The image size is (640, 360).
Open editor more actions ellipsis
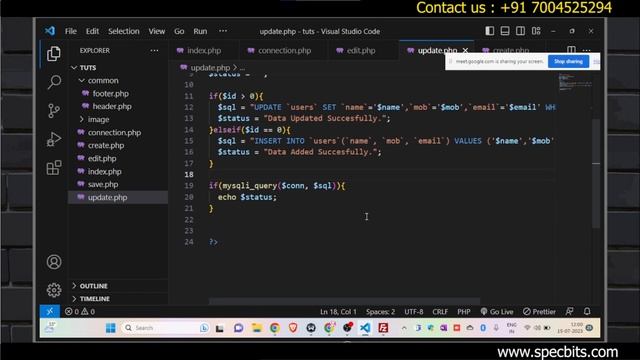587,50
